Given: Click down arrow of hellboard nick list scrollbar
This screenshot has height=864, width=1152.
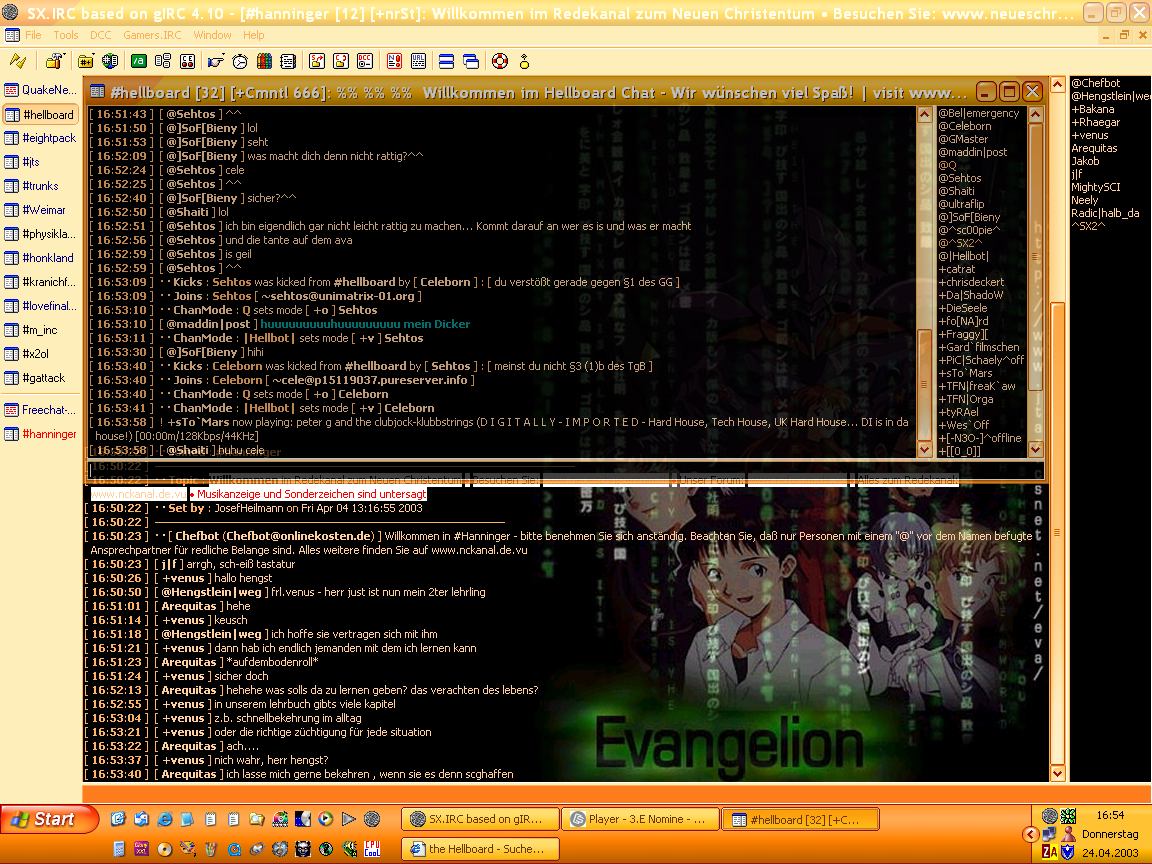Looking at the screenshot, I should coord(1035,450).
